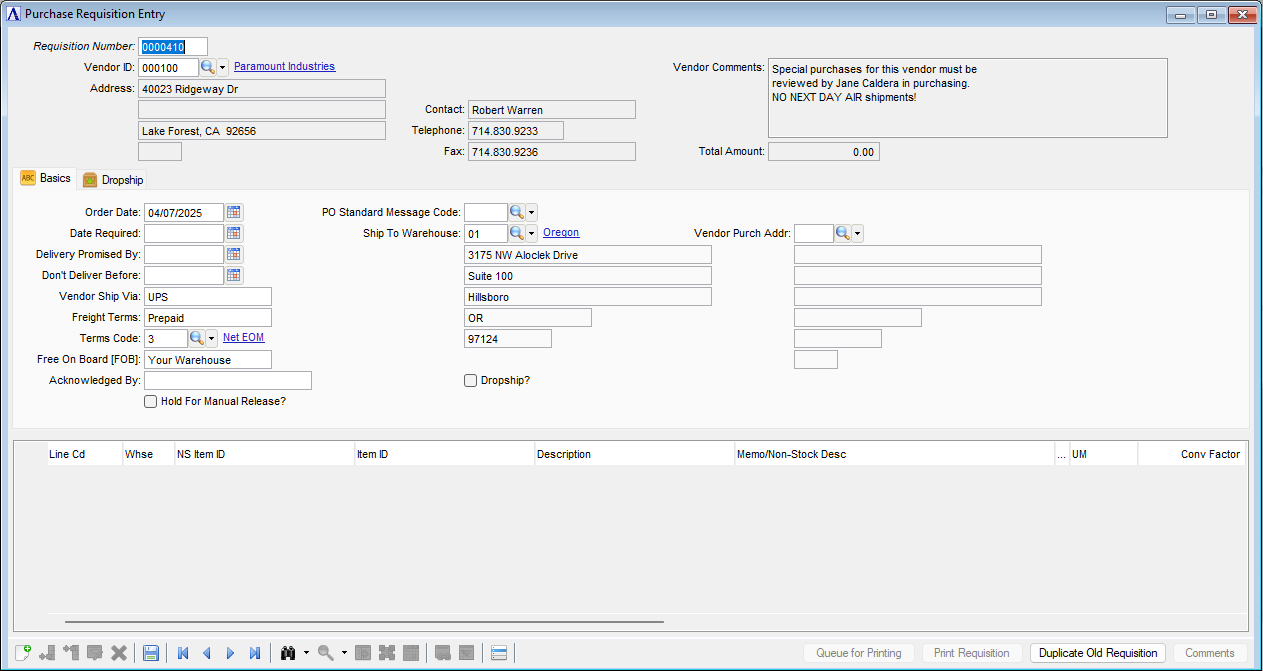Switch to the Dropship tab
The height and width of the screenshot is (671, 1263).
pos(113,180)
